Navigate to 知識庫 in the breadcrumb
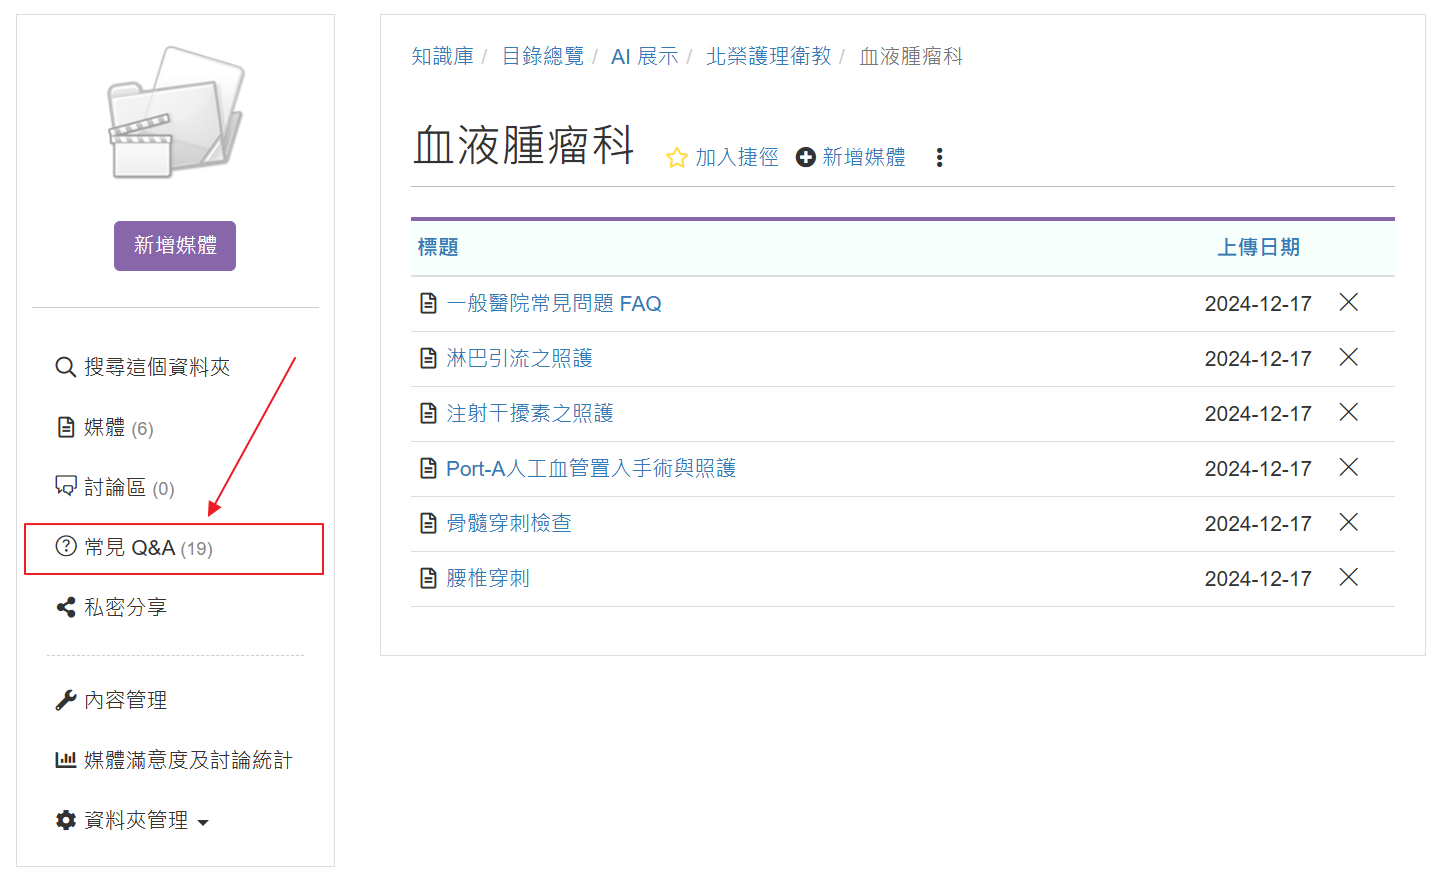Image resolution: width=1443 pixels, height=891 pixels. [441, 56]
